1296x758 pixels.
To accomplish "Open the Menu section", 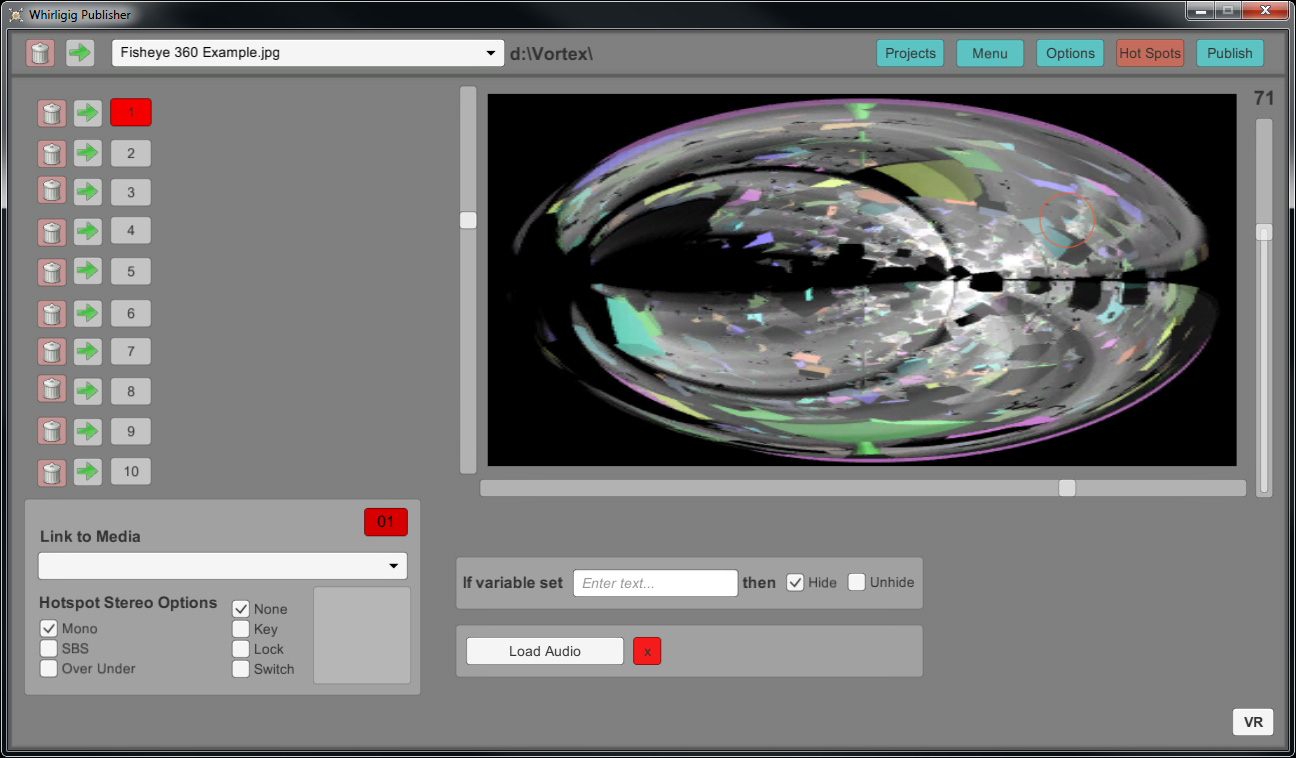I will coord(990,53).
